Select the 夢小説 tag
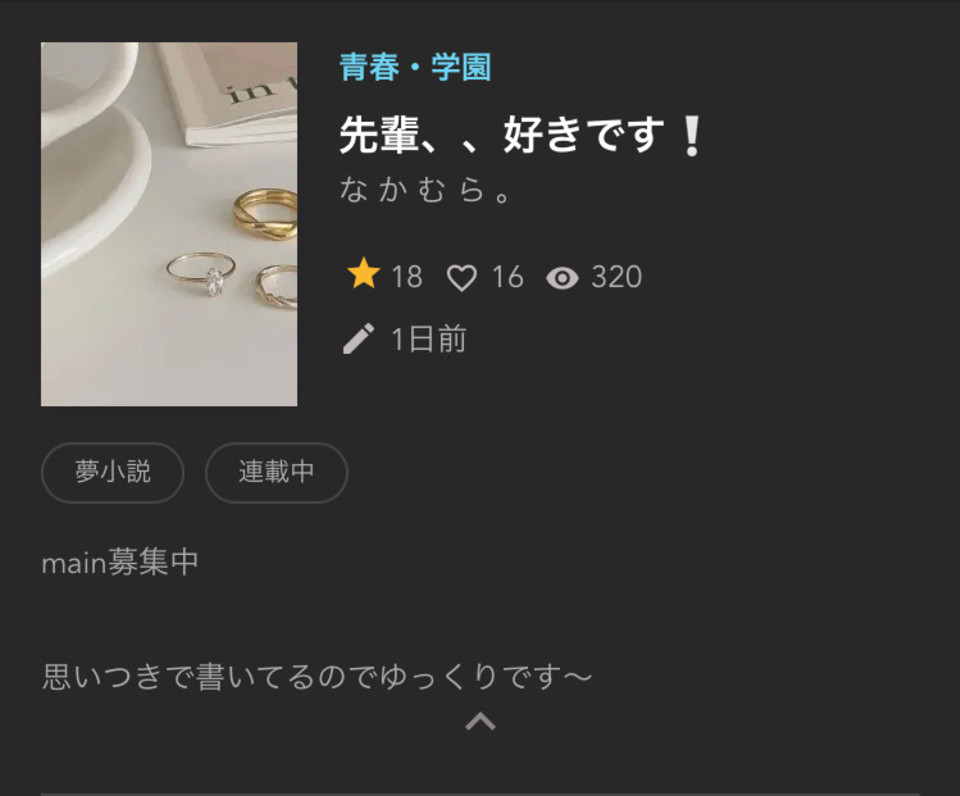 click(x=113, y=472)
